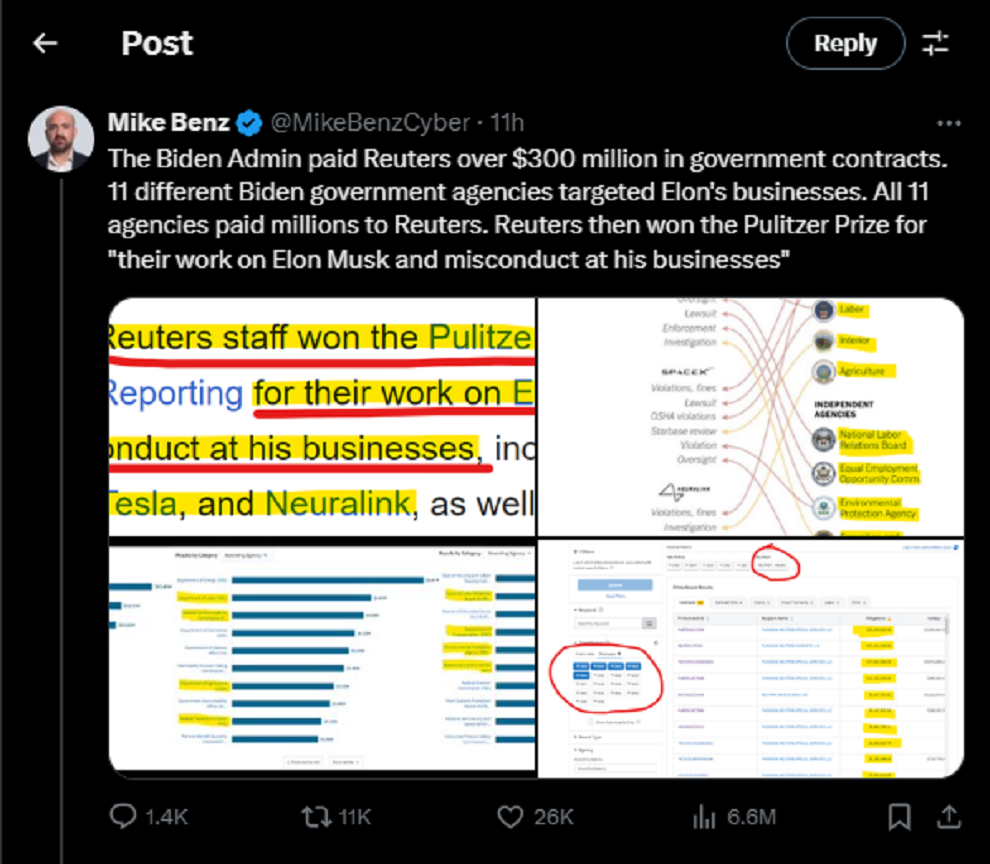The width and height of the screenshot is (990, 864).
Task: Share the post via share icon
Action: tap(948, 816)
